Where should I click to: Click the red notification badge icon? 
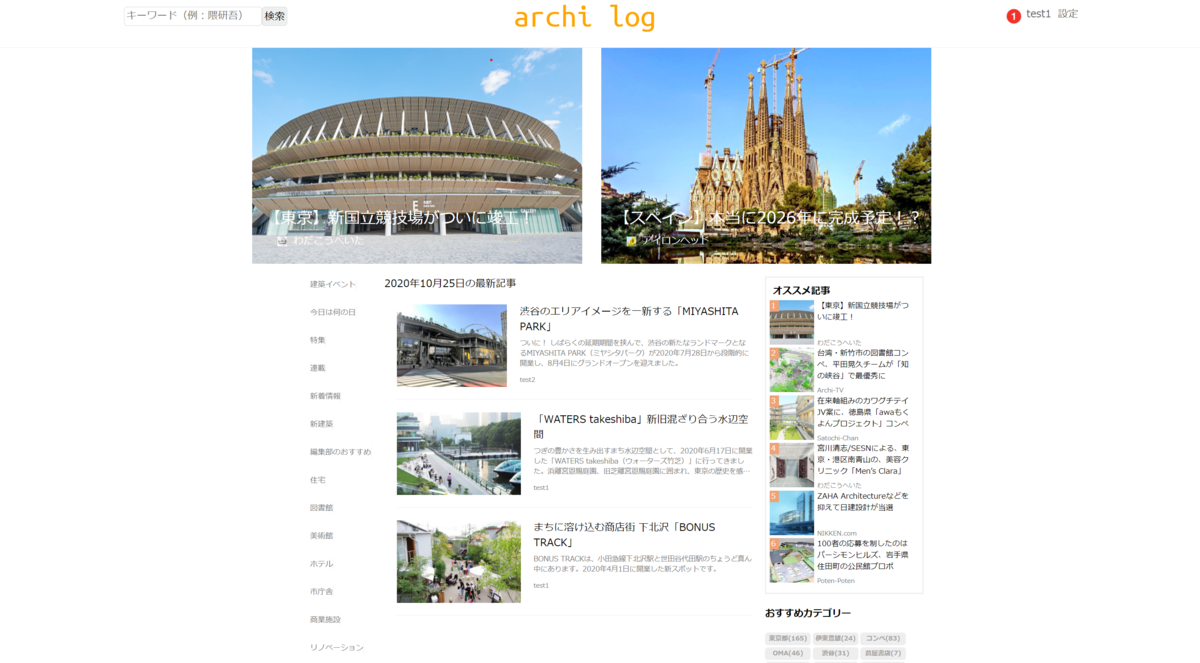coord(1013,16)
